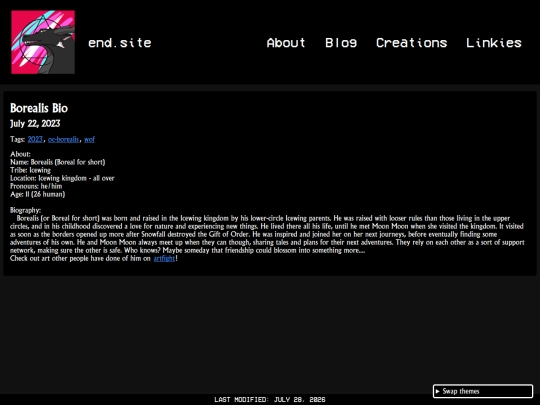
Task: Open the Blog section
Action: click(x=341, y=43)
